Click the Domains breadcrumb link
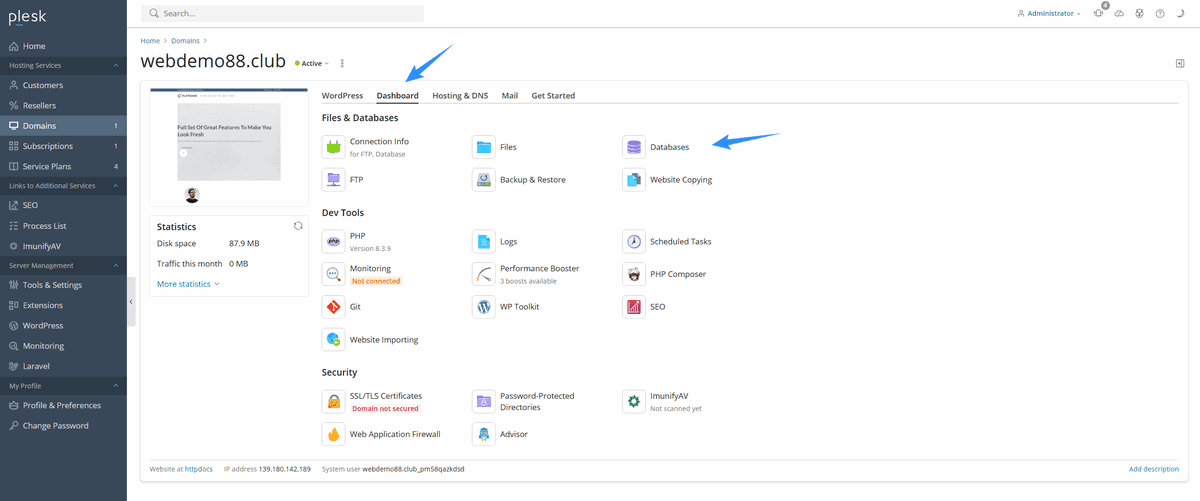The height and width of the screenshot is (501, 1200). click(185, 41)
